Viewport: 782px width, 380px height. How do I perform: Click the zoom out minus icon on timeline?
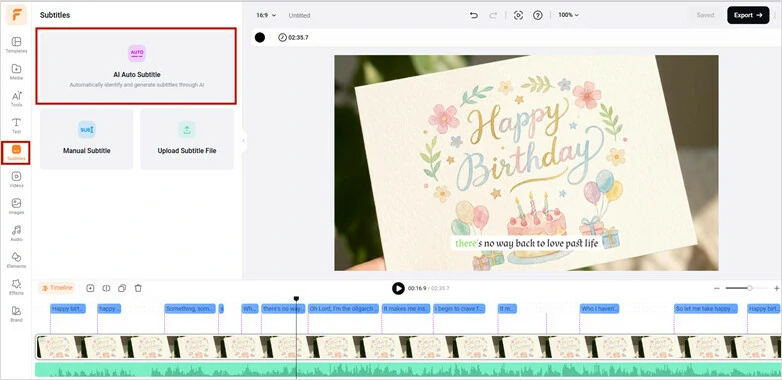pyautogui.click(x=717, y=288)
